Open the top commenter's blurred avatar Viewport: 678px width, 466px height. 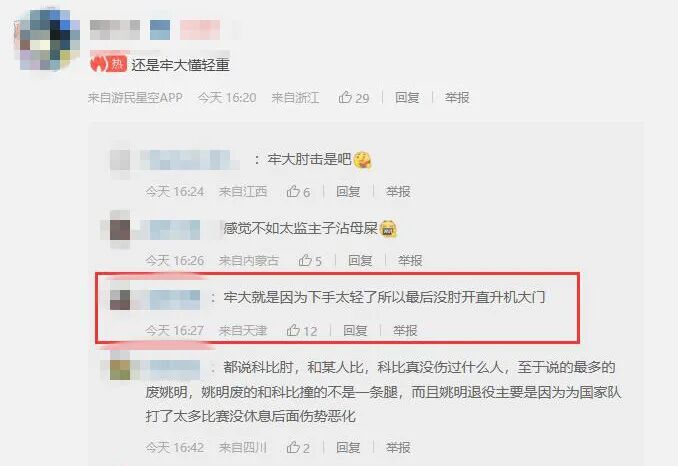[47, 40]
